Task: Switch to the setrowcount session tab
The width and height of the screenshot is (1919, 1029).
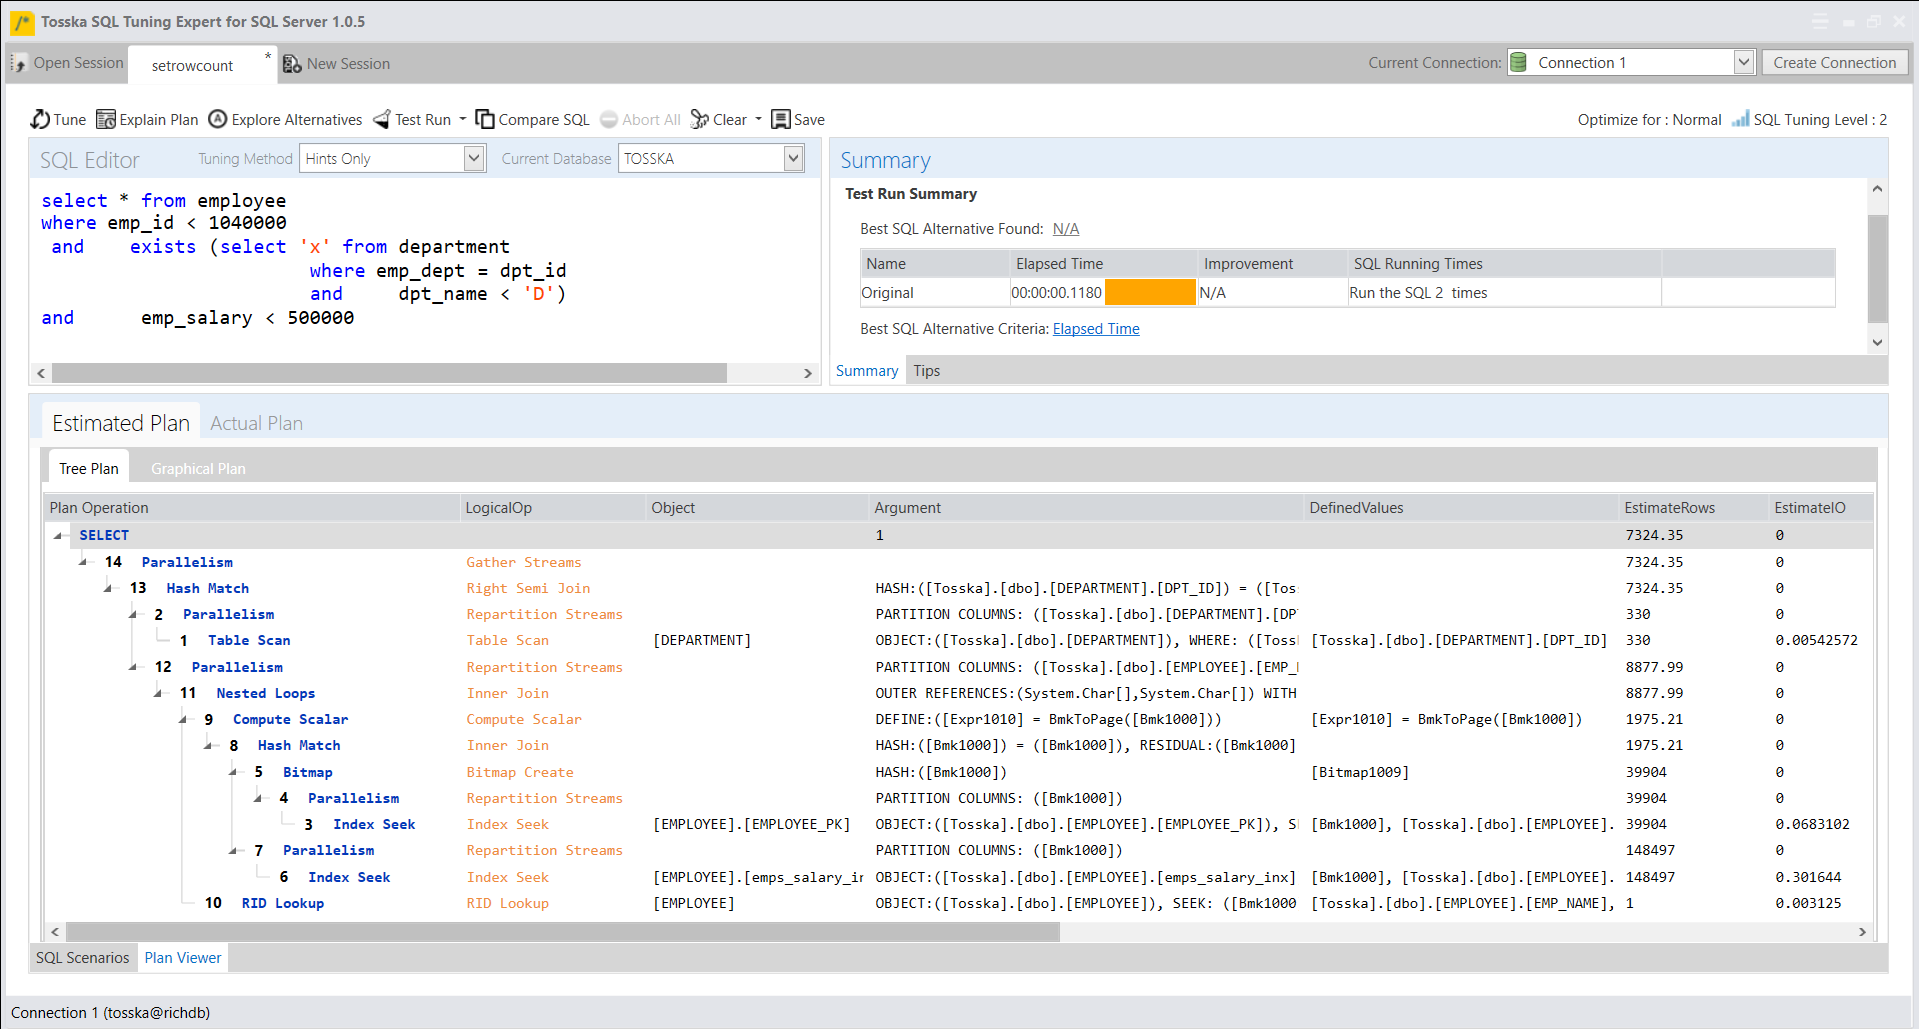Action: coord(192,65)
